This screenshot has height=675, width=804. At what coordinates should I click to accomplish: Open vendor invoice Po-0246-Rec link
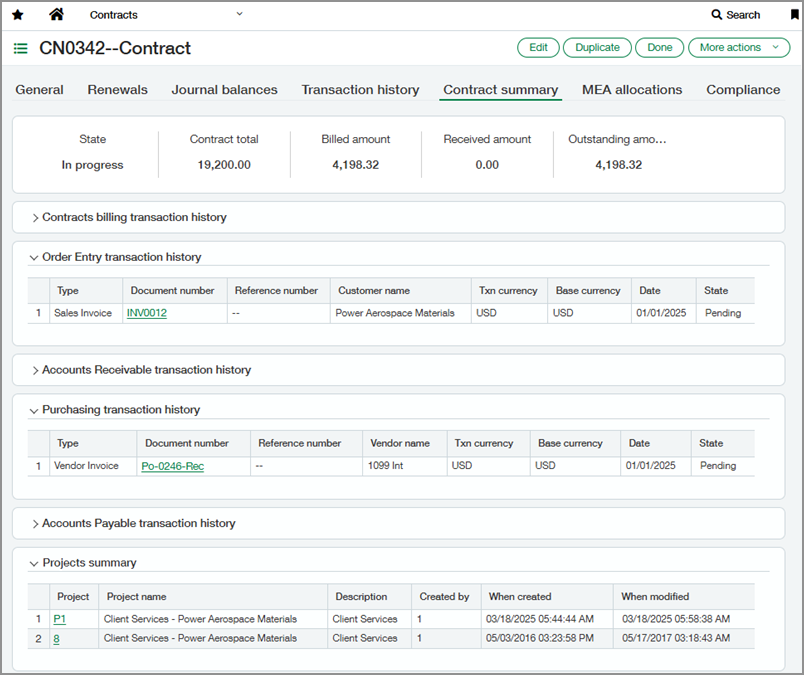(x=172, y=465)
